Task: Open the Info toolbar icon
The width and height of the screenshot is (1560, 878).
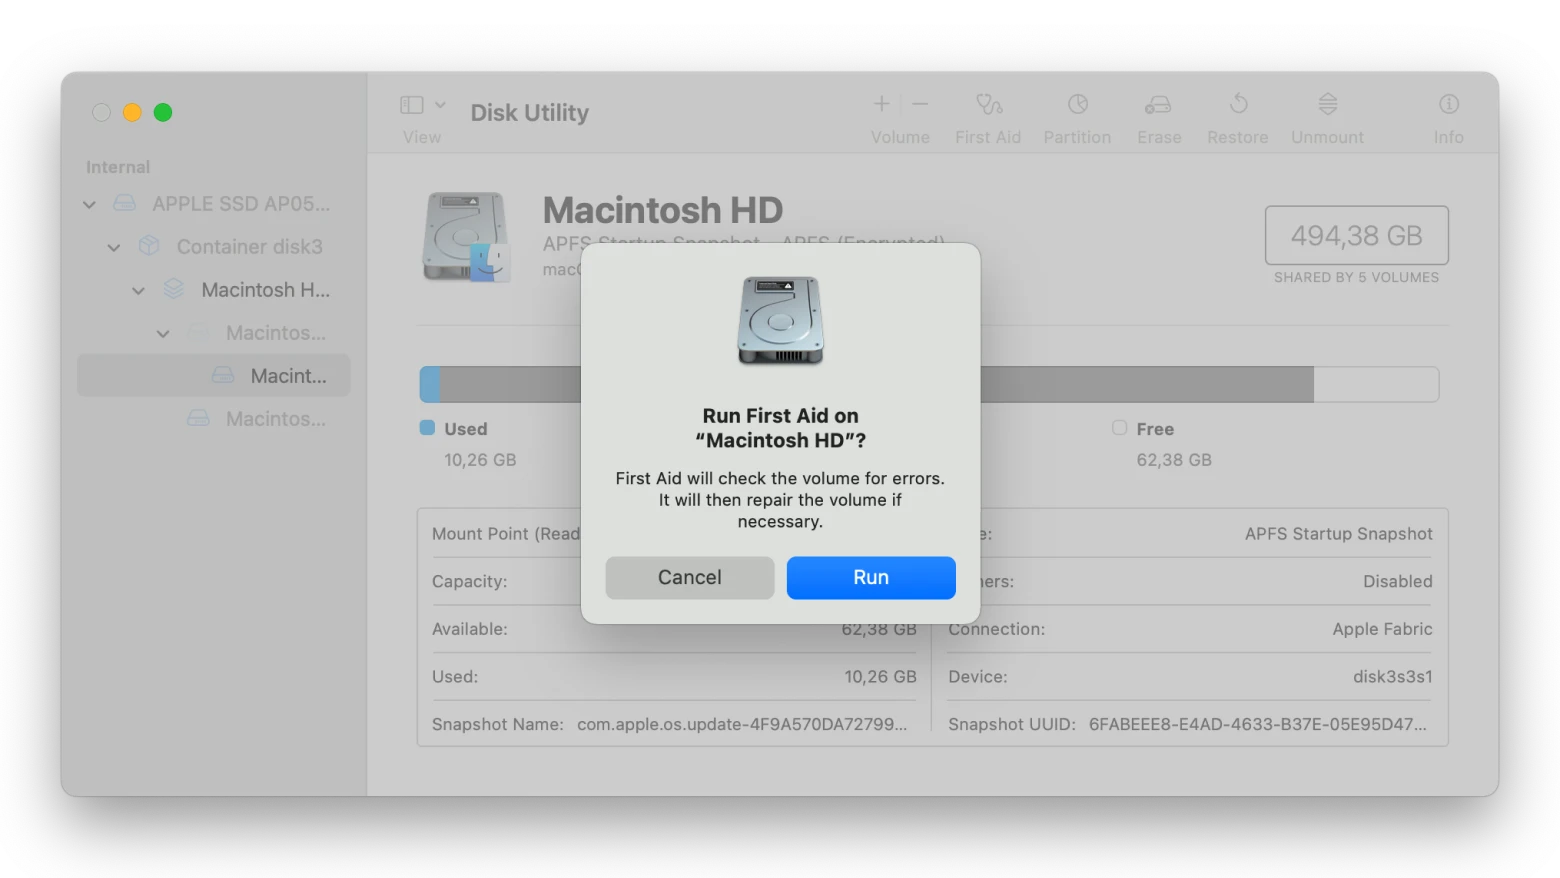Action: tap(1448, 104)
